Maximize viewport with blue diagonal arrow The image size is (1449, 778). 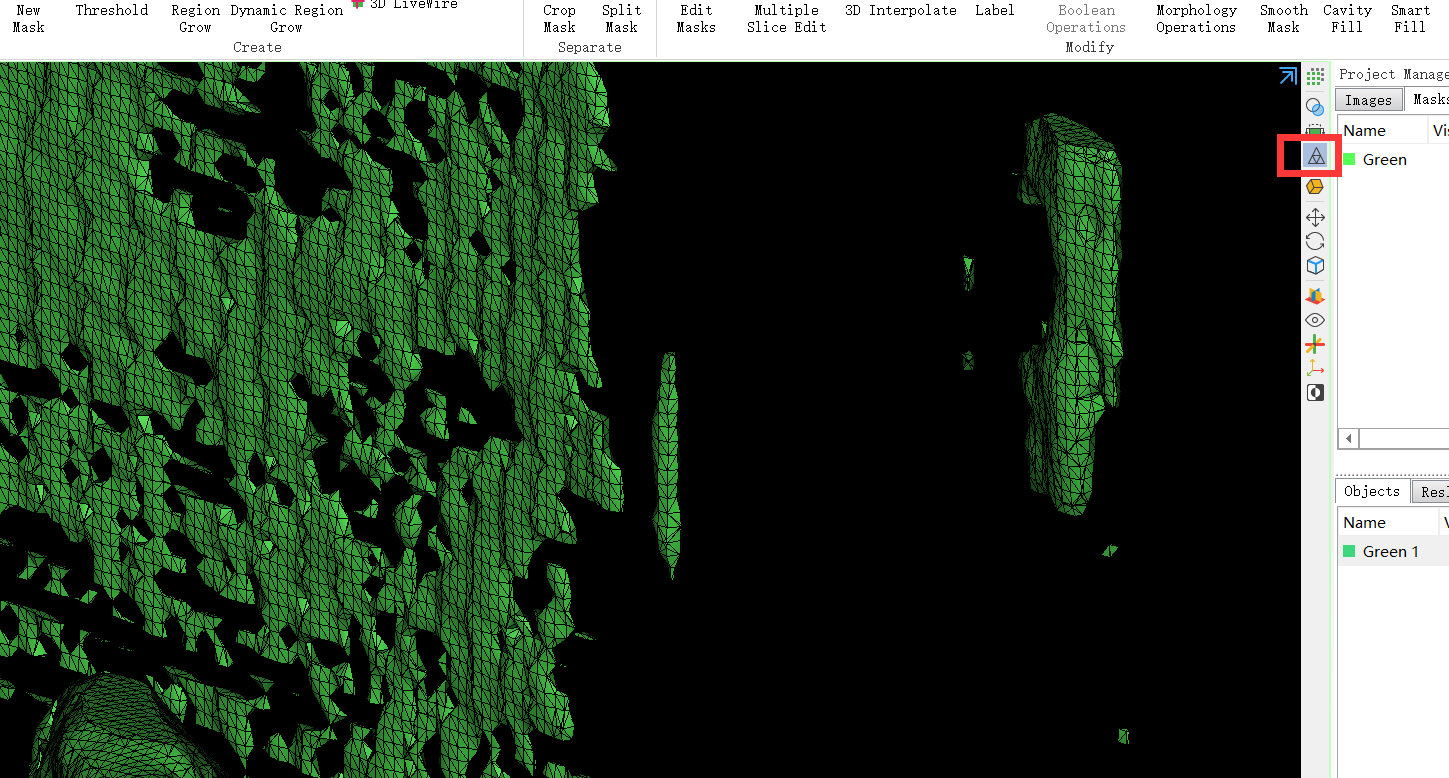point(1288,76)
